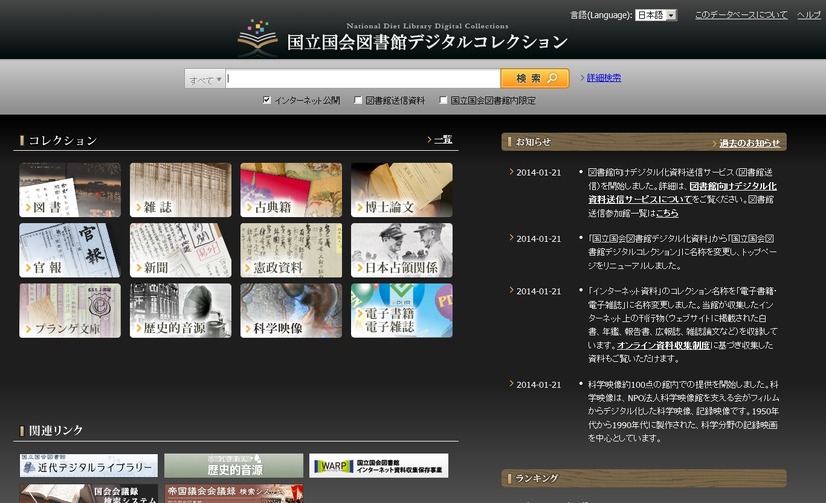Open the 帝国議会会議録 検索システム banner

pos(234,494)
